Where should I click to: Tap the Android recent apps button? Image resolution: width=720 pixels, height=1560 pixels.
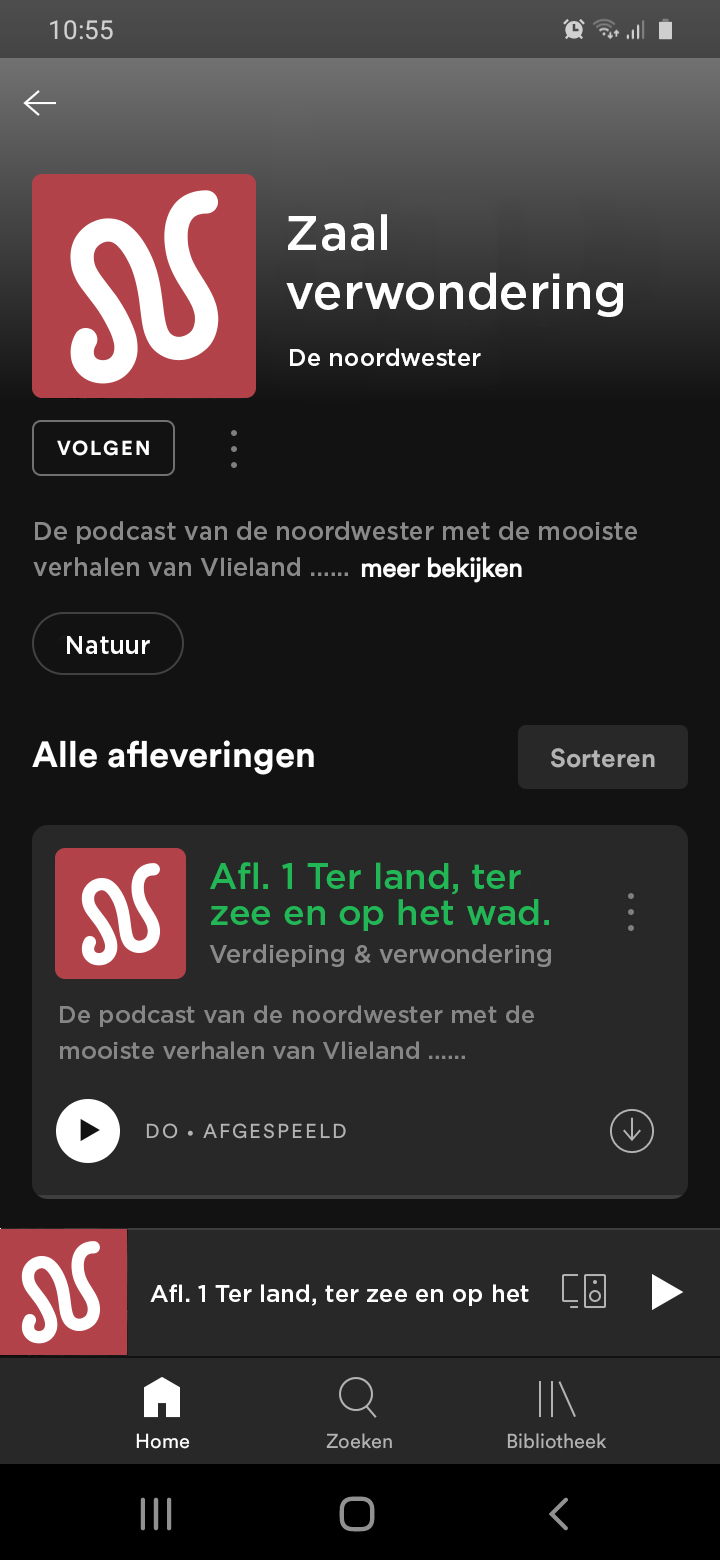click(156, 1514)
